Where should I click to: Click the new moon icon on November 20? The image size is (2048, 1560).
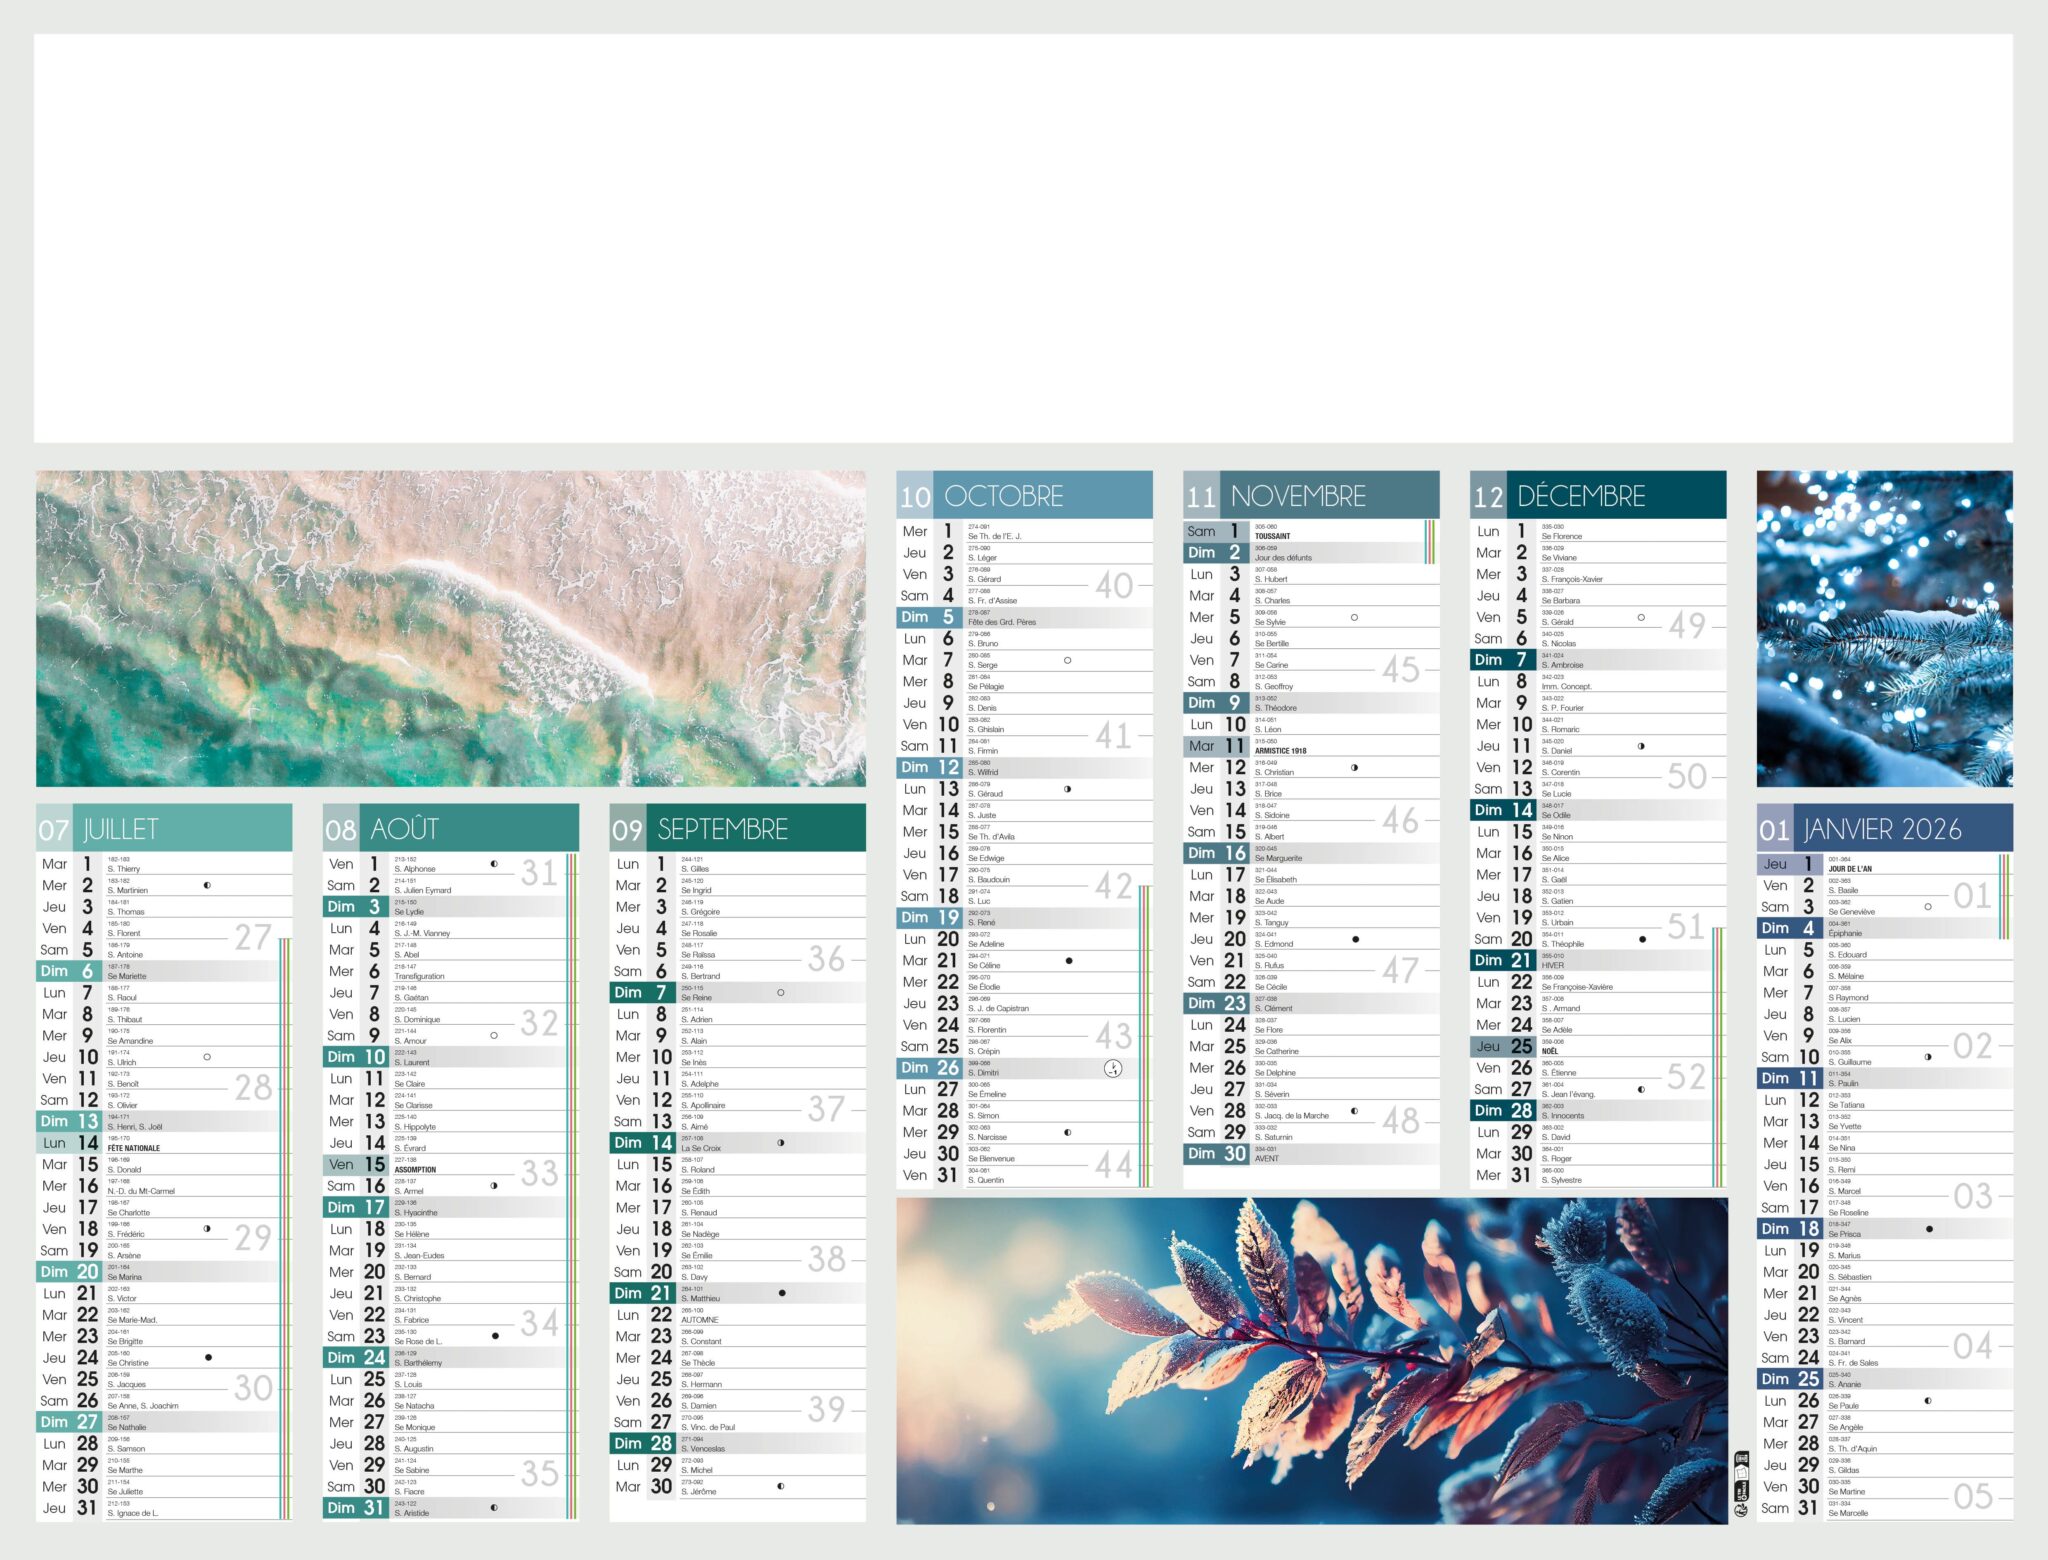pyautogui.click(x=1355, y=940)
